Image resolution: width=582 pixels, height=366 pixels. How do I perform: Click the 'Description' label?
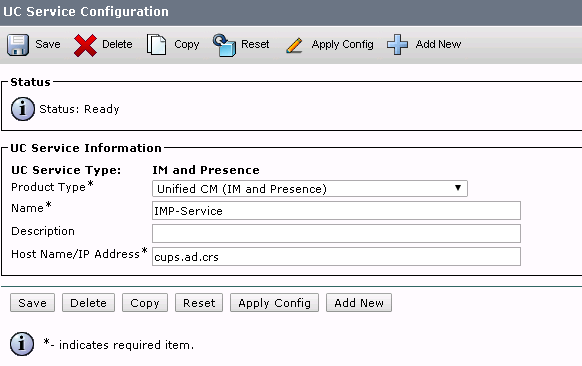[43, 231]
